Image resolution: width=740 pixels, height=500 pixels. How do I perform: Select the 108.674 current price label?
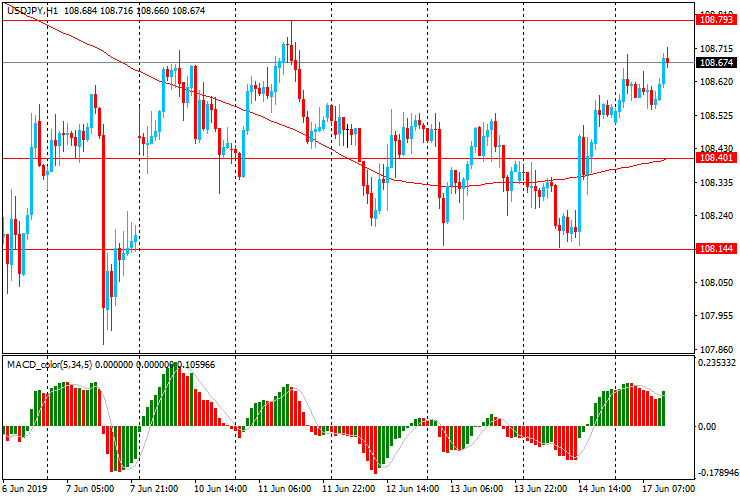coord(716,62)
